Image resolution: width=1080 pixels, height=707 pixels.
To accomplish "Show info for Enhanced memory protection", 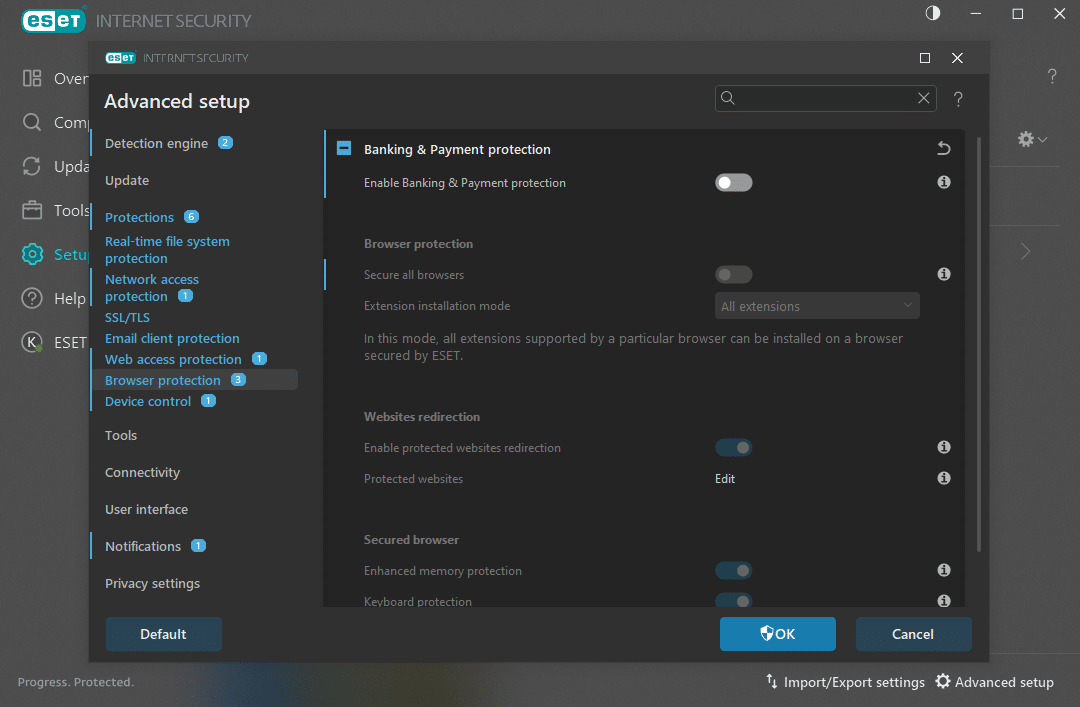I will pyautogui.click(x=944, y=570).
